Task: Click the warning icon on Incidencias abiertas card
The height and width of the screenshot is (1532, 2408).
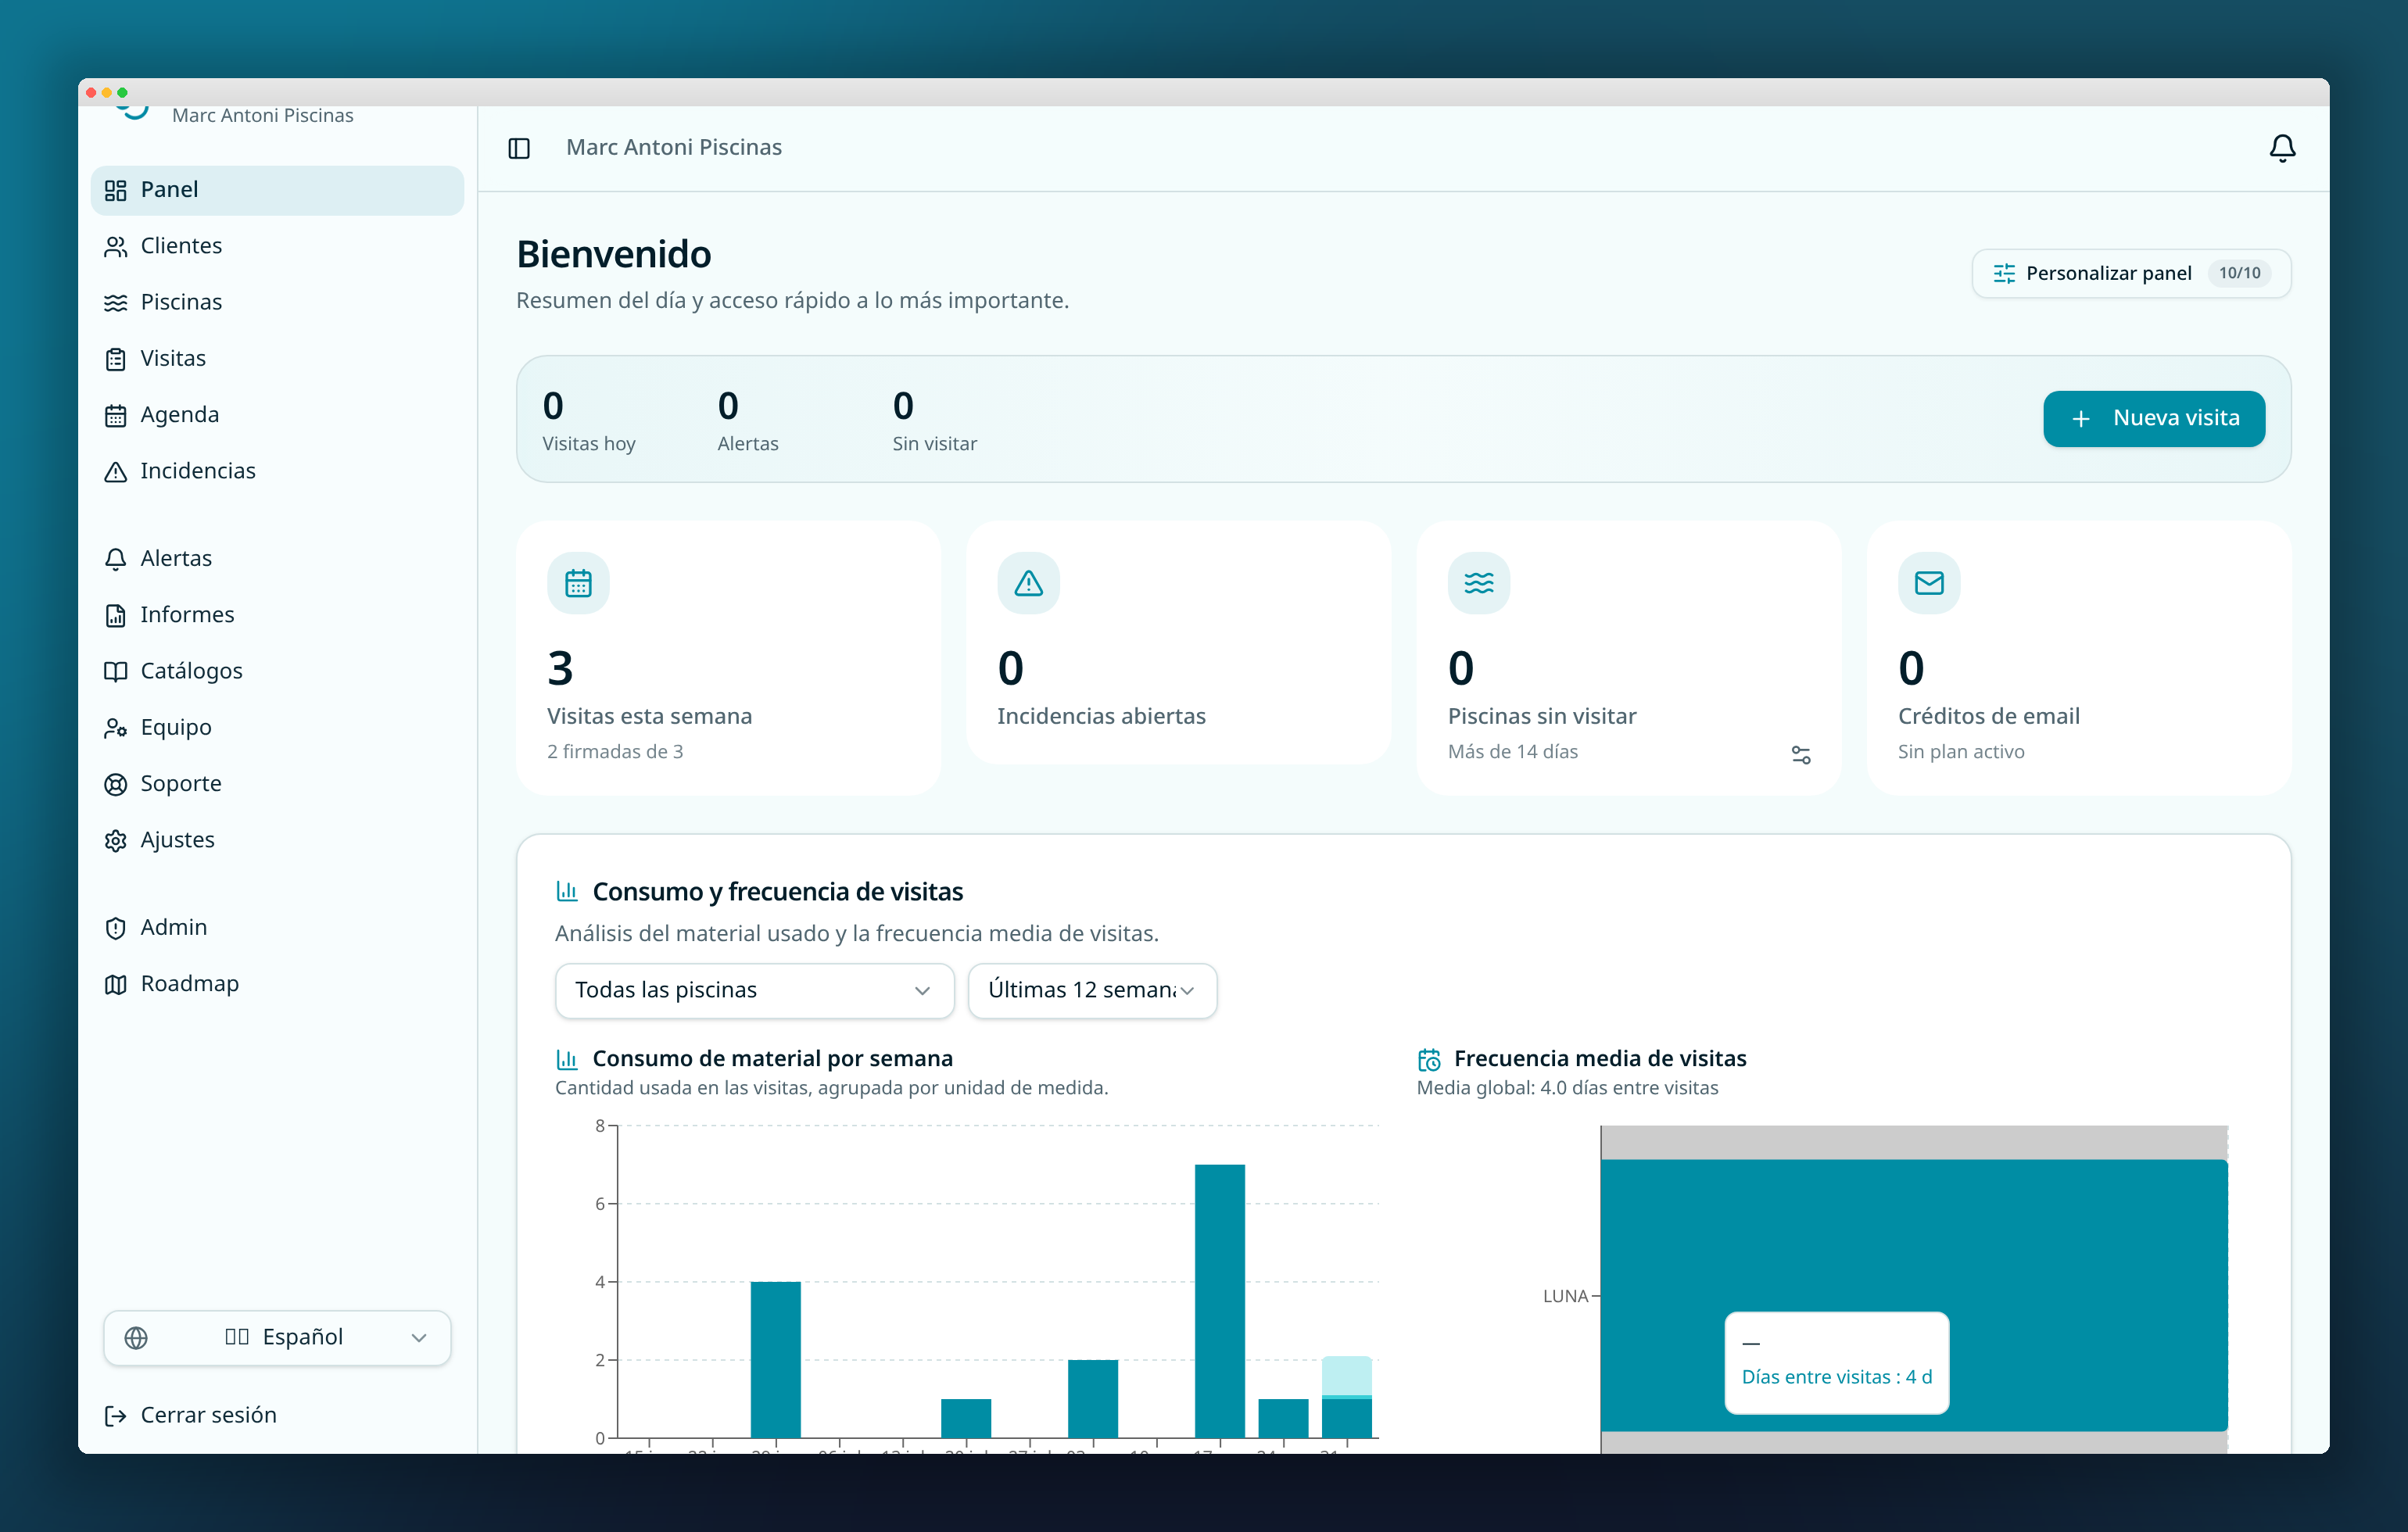Action: tap(1028, 583)
